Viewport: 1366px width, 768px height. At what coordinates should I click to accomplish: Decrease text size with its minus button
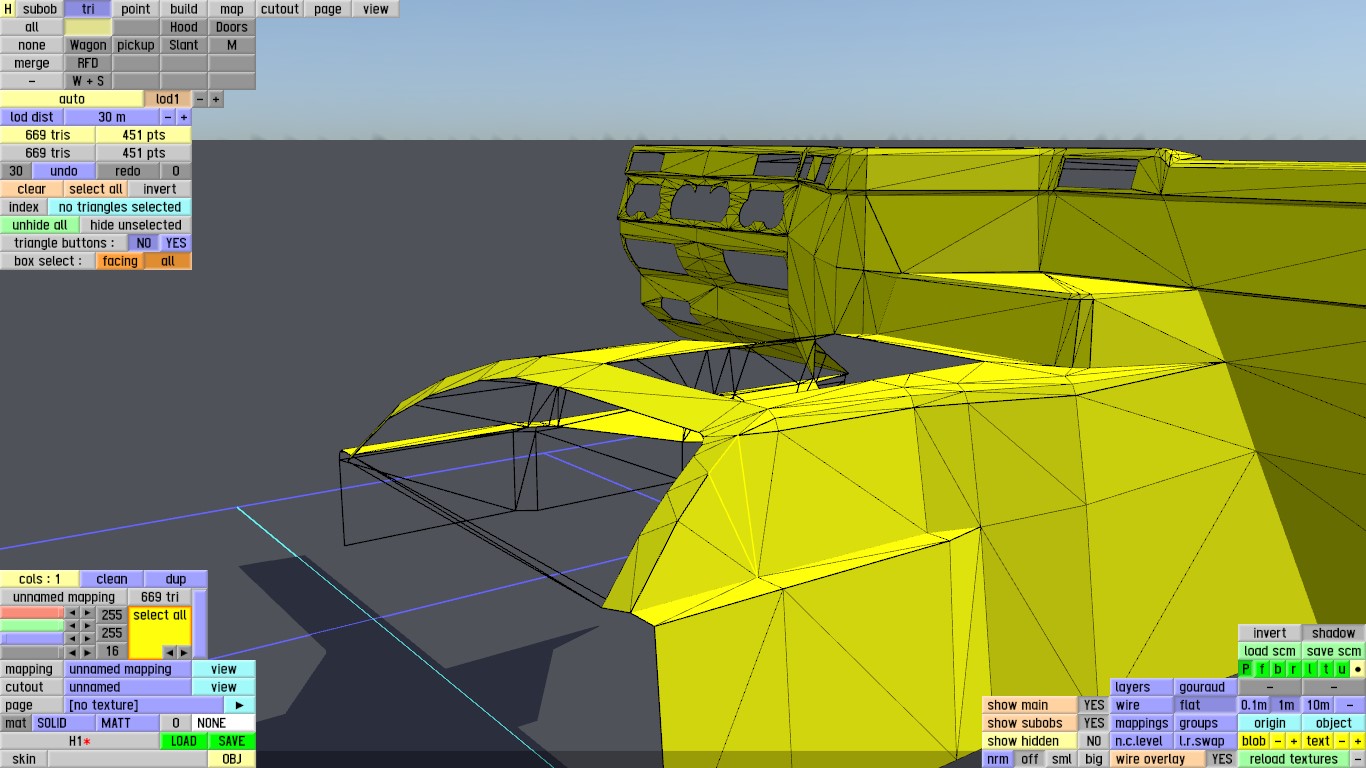[x=1342, y=741]
